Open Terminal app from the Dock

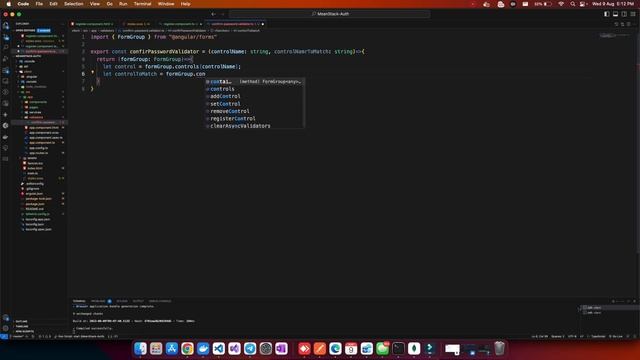pos(398,349)
